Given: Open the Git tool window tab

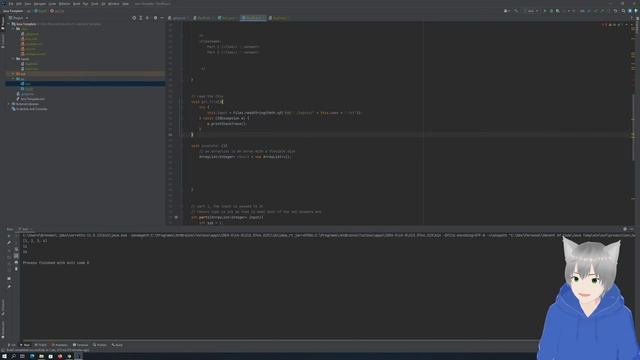Looking at the screenshot, I should tap(11, 345).
